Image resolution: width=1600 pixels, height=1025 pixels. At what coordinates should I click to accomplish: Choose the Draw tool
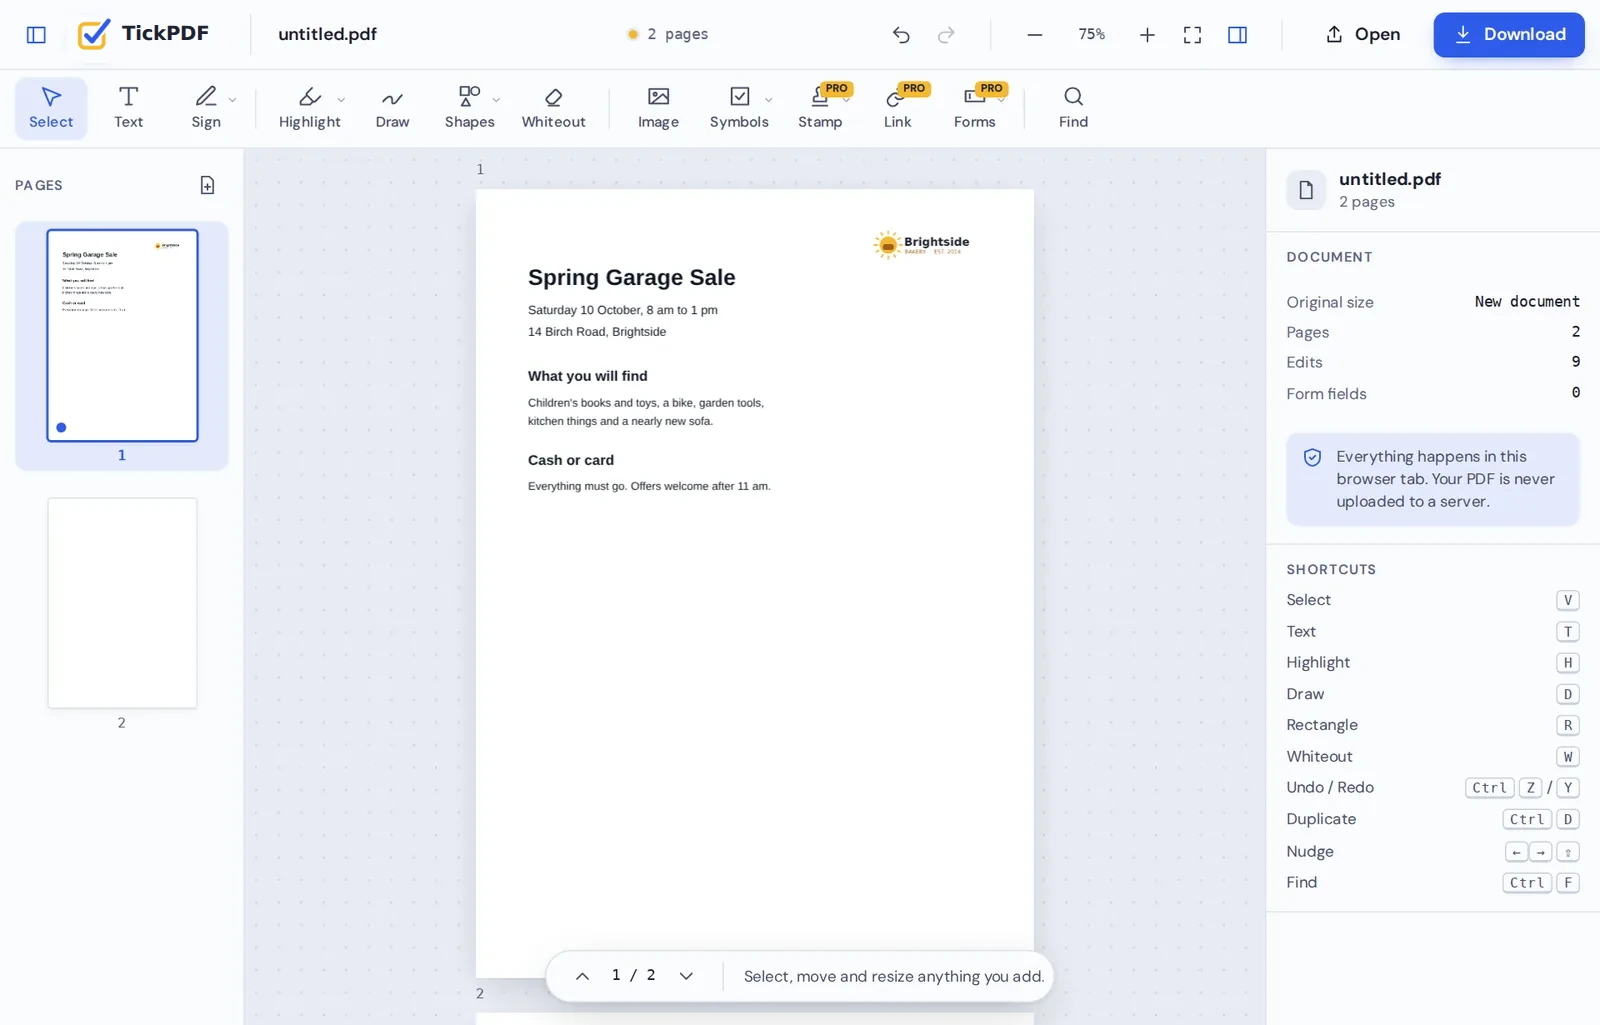[392, 108]
